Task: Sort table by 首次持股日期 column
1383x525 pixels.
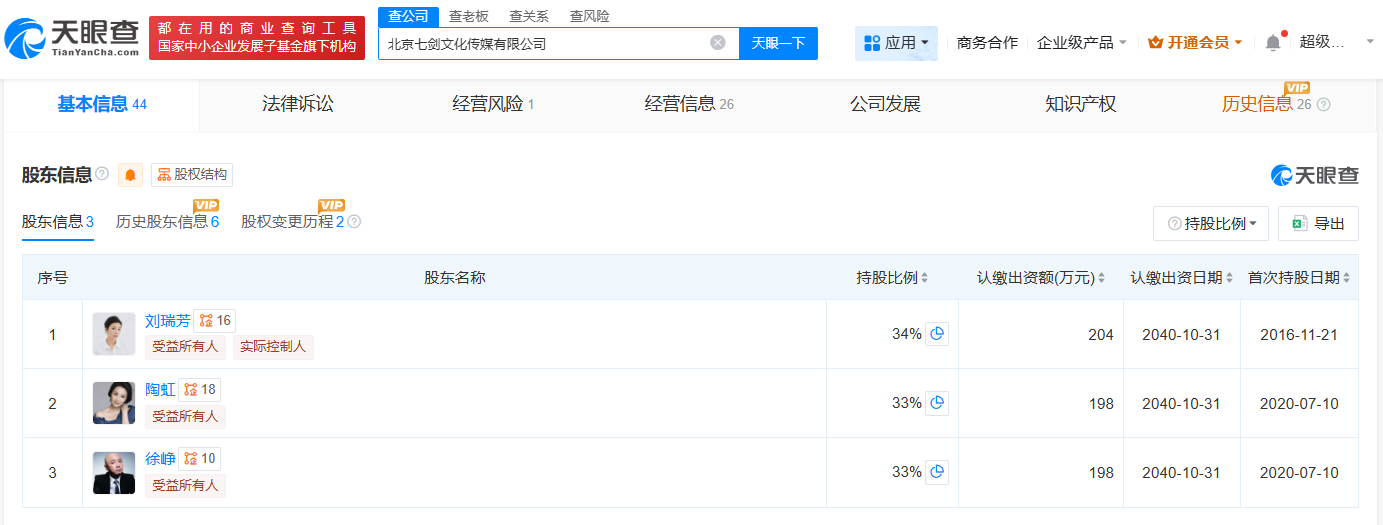Action: [x=1299, y=278]
